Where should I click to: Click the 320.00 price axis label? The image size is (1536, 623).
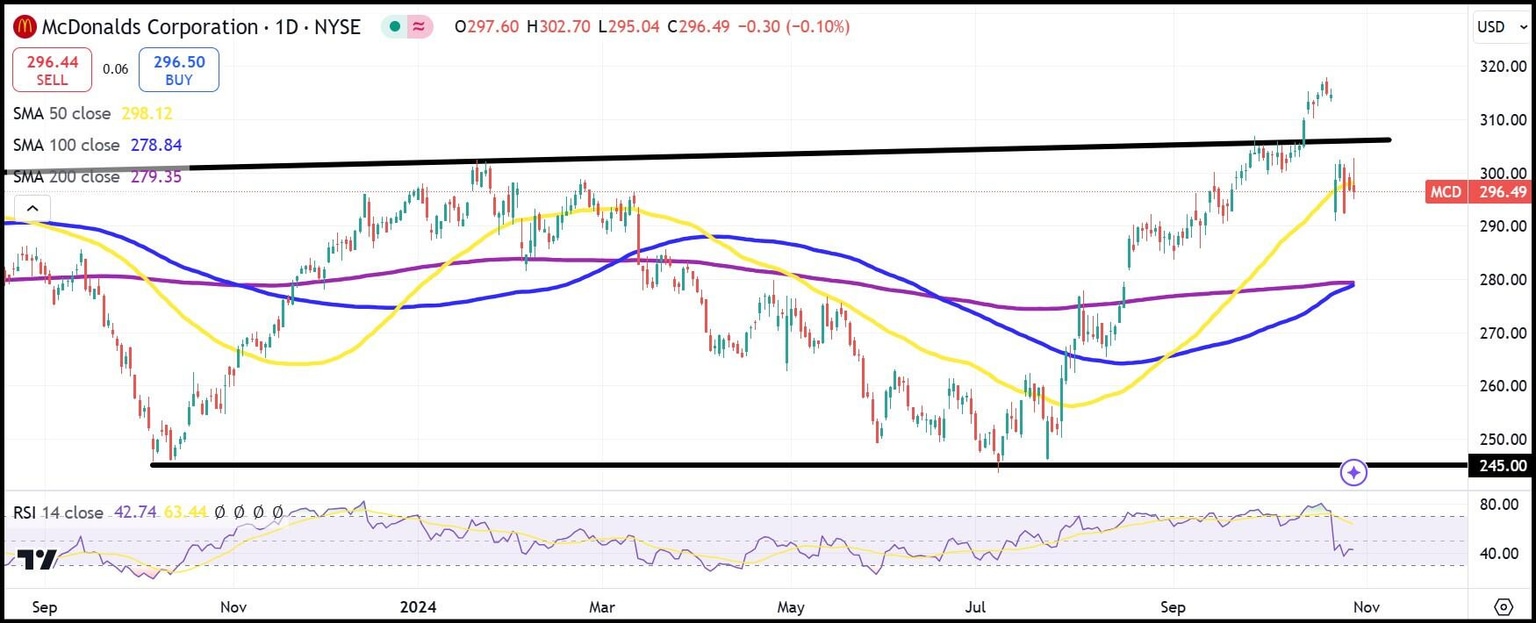[1503, 67]
